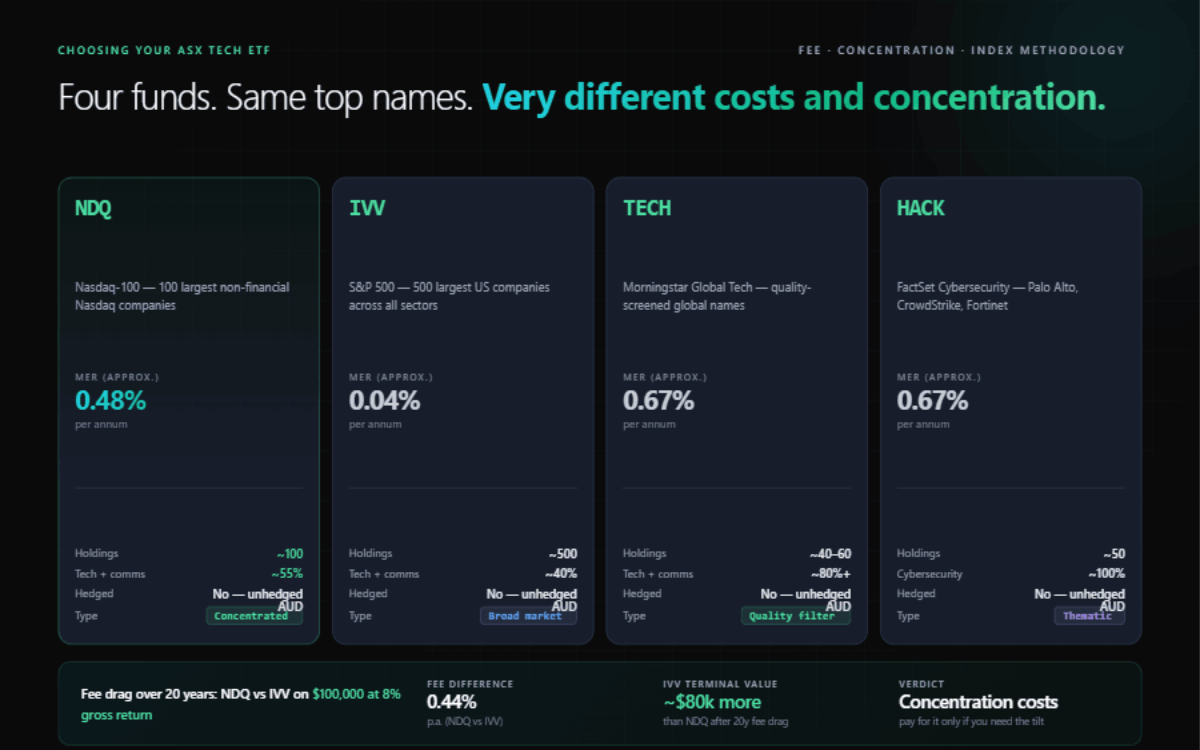Click the ~40–60 holdings value
The height and width of the screenshot is (750, 1200).
pyautogui.click(x=831, y=554)
